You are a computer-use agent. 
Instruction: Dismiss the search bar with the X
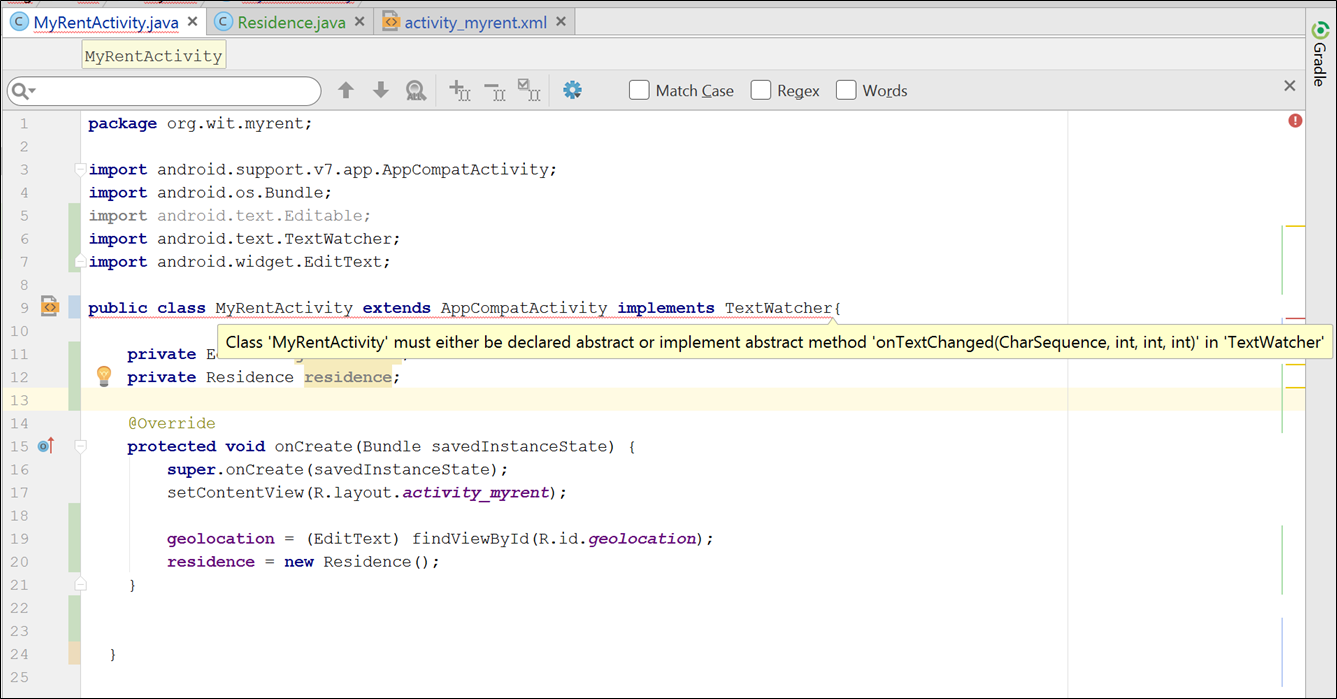(x=1290, y=86)
